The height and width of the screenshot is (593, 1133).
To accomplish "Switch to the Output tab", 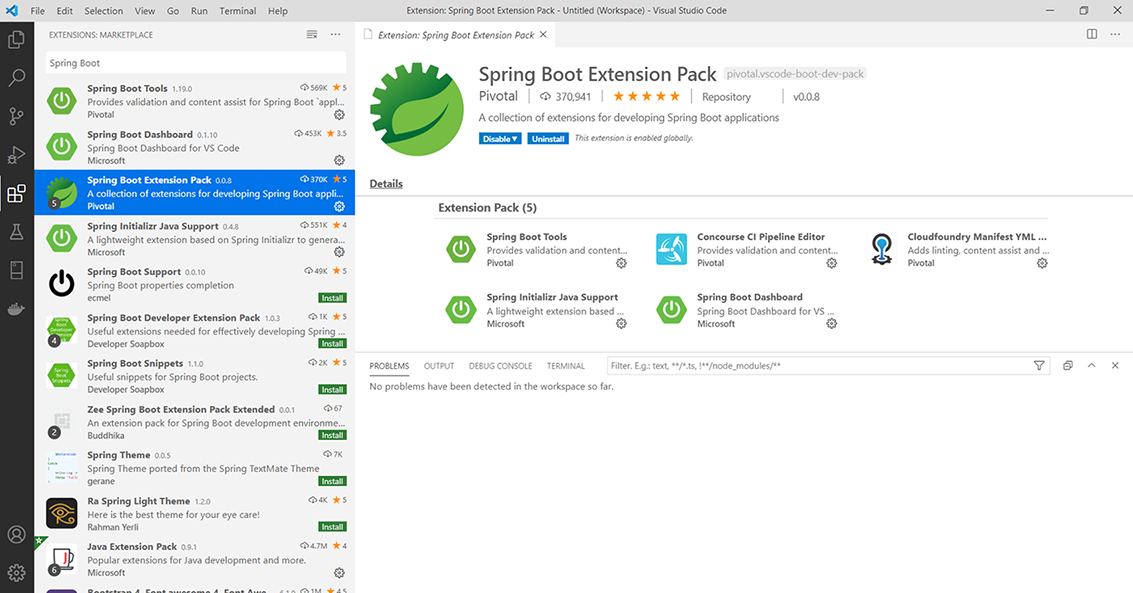I will (x=438, y=366).
